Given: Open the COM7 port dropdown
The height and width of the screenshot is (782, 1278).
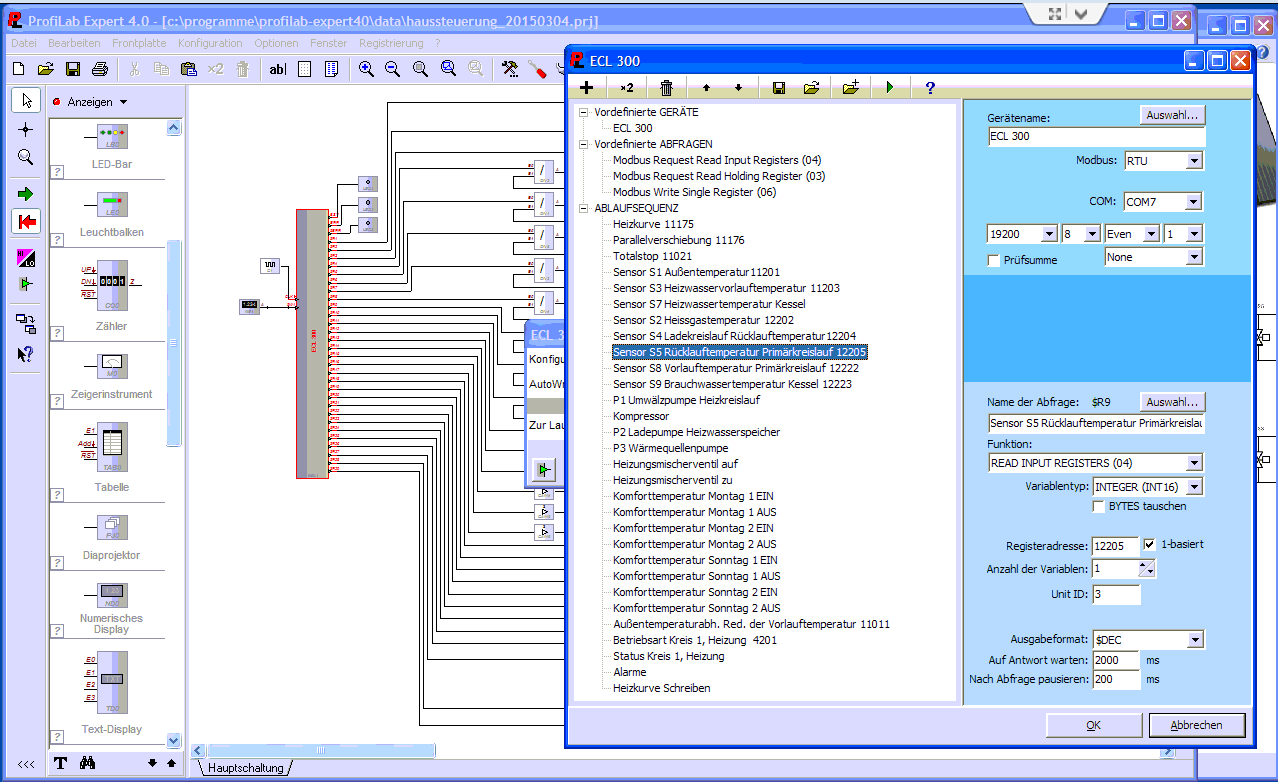Looking at the screenshot, I should click(x=1194, y=202).
